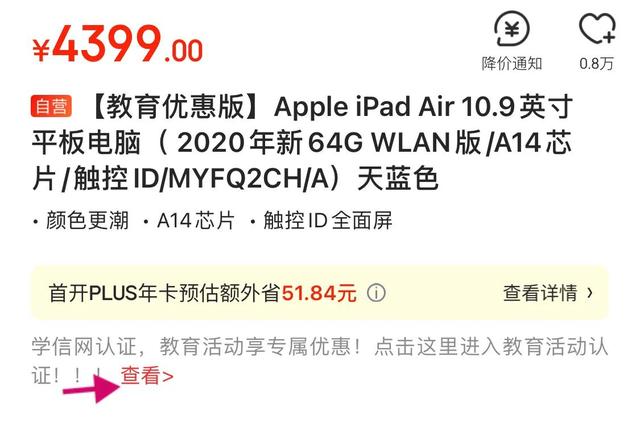Click the pink arrow annotation

(x=91, y=388)
